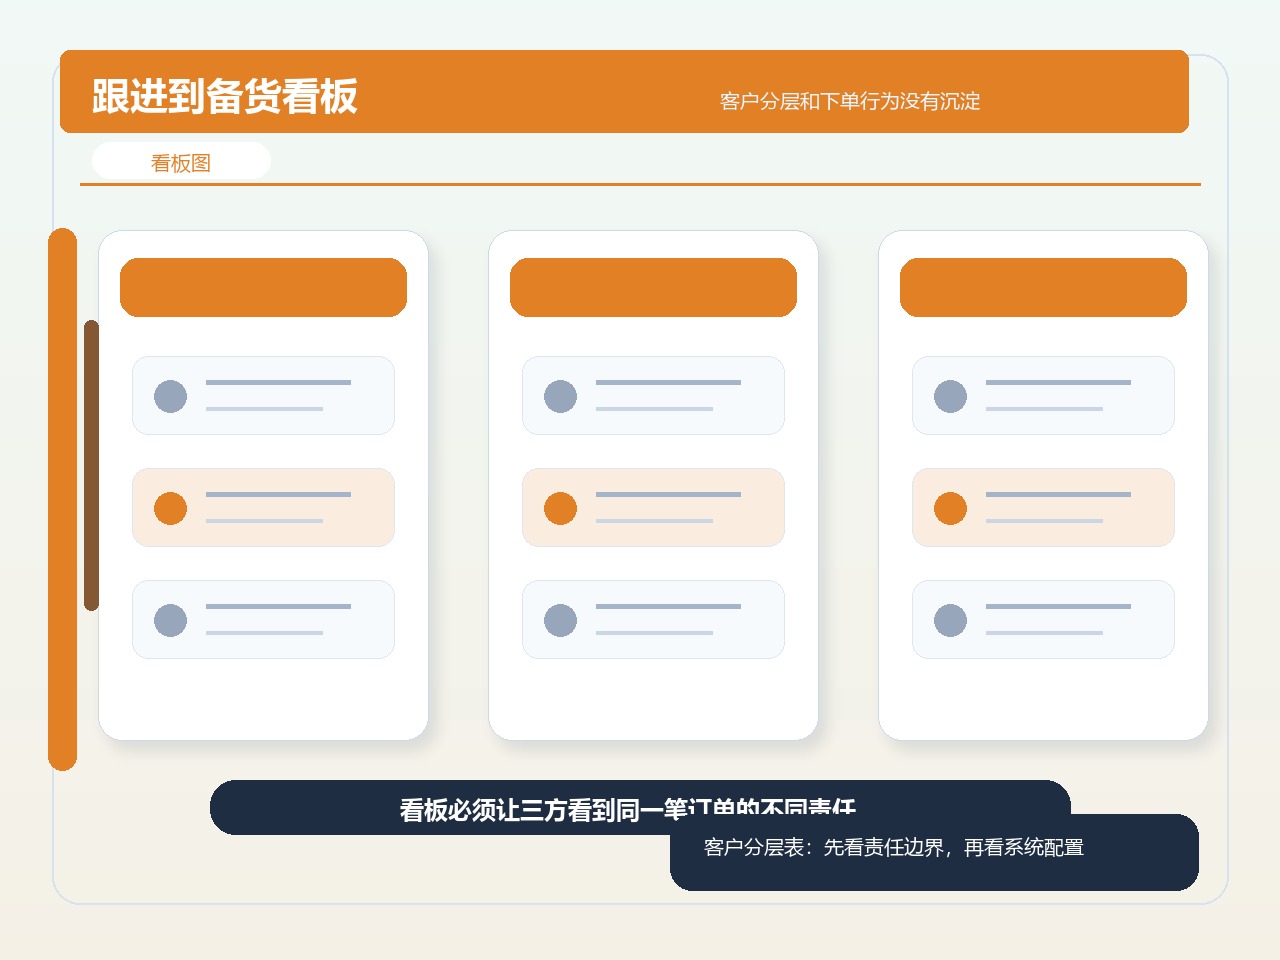Click the 看板图 tab pill
This screenshot has width=1280, height=960.
click(x=181, y=161)
